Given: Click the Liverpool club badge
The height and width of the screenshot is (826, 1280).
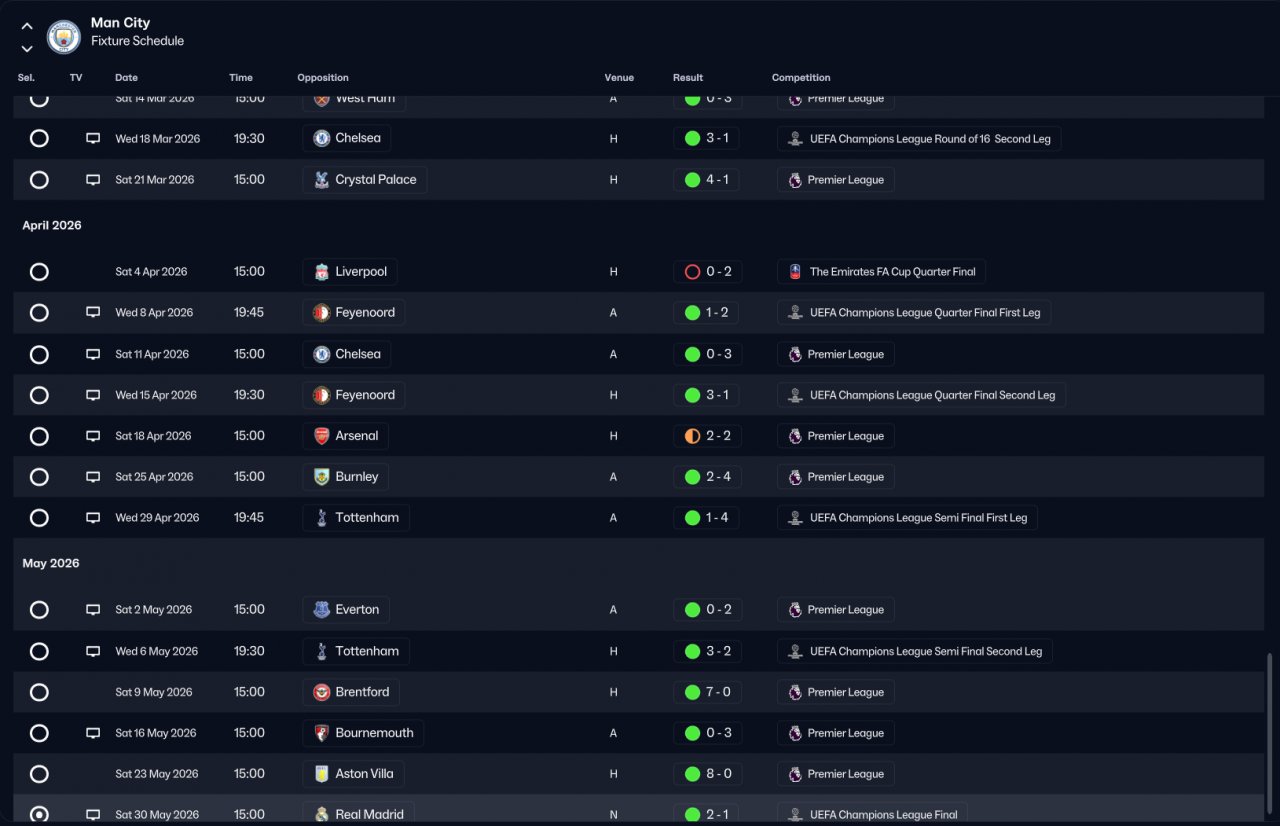Looking at the screenshot, I should point(321,272).
